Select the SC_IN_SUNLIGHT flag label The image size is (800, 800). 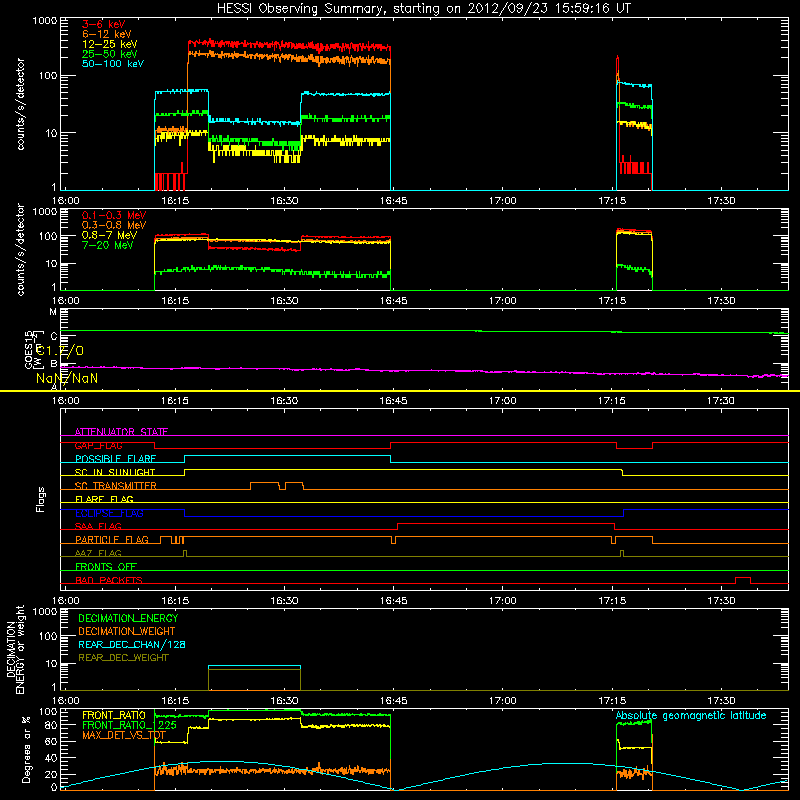point(115,472)
